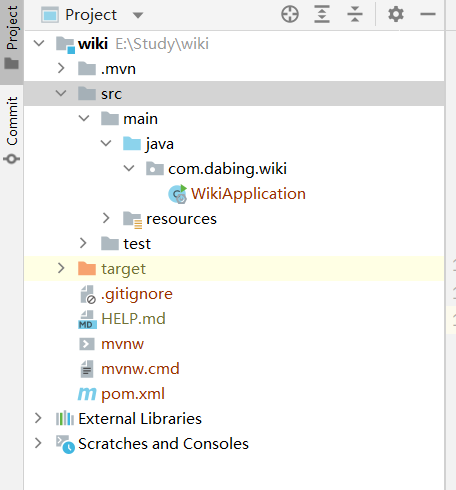456x490 pixels.
Task: Open Project panel settings gear
Action: pyautogui.click(x=396, y=14)
